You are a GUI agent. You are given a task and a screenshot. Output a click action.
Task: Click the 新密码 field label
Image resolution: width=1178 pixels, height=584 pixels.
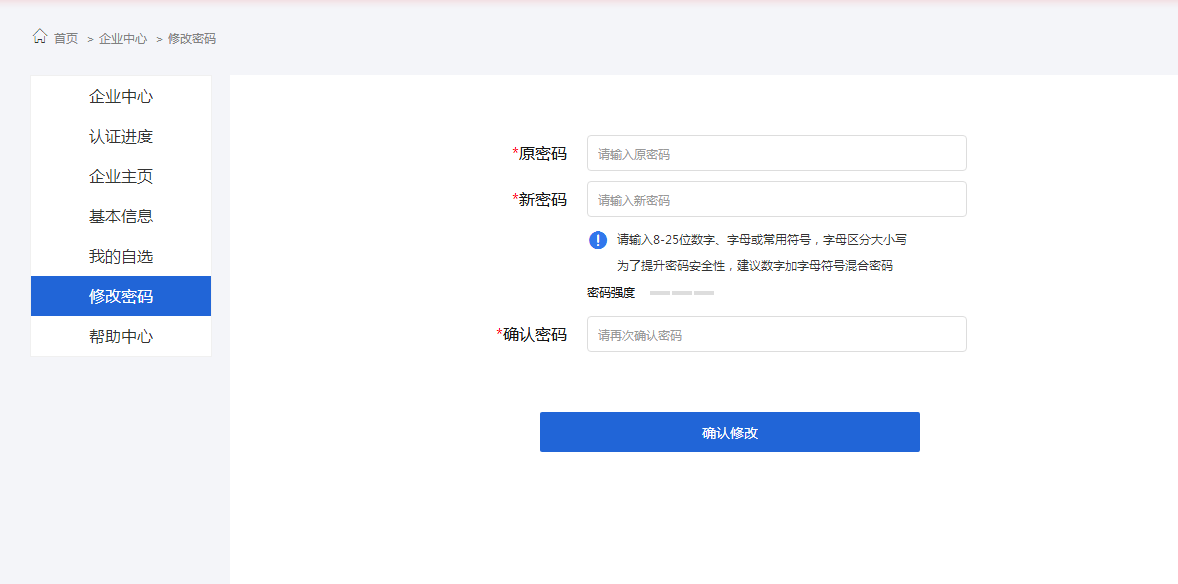(x=542, y=200)
